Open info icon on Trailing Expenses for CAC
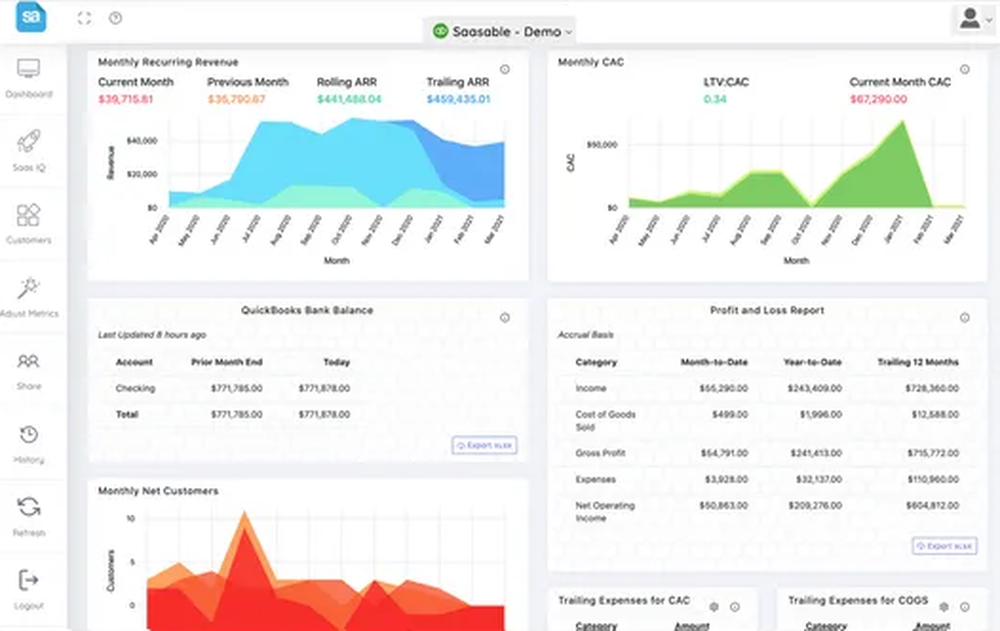1000x631 pixels. tap(735, 607)
